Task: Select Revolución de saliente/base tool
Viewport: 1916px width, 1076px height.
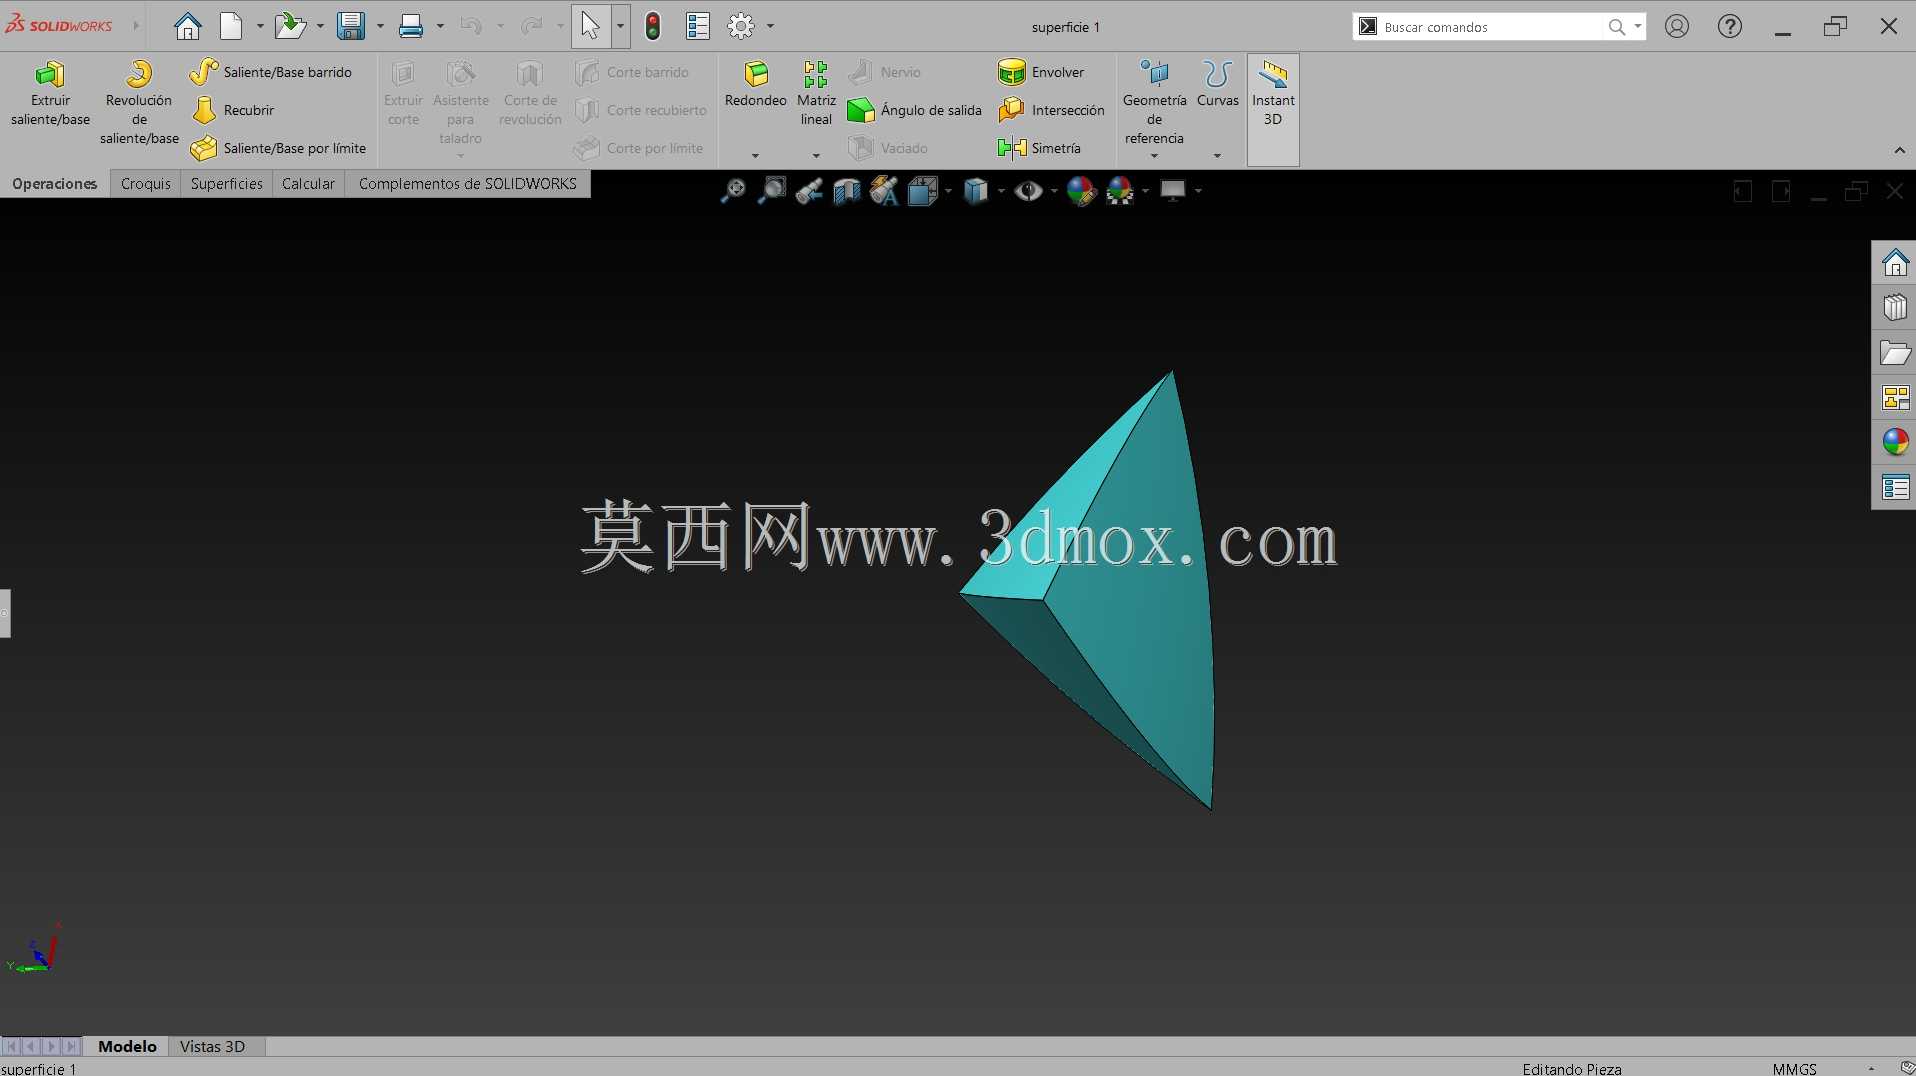Action: click(139, 103)
